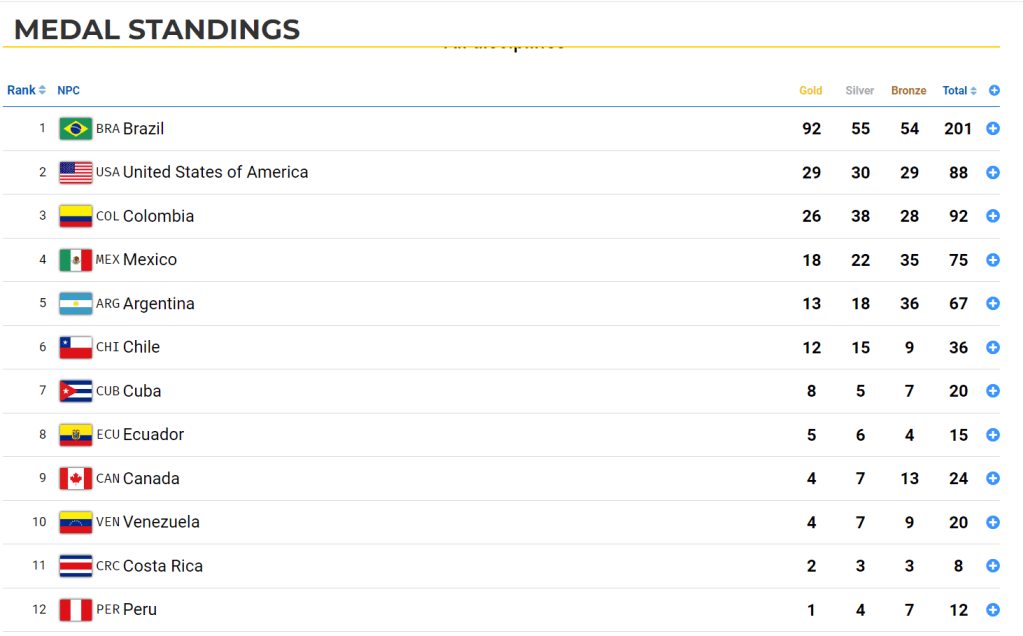Image resolution: width=1023 pixels, height=636 pixels.
Task: Expand Ecuador's medal breakdown
Action: pyautogui.click(x=993, y=435)
